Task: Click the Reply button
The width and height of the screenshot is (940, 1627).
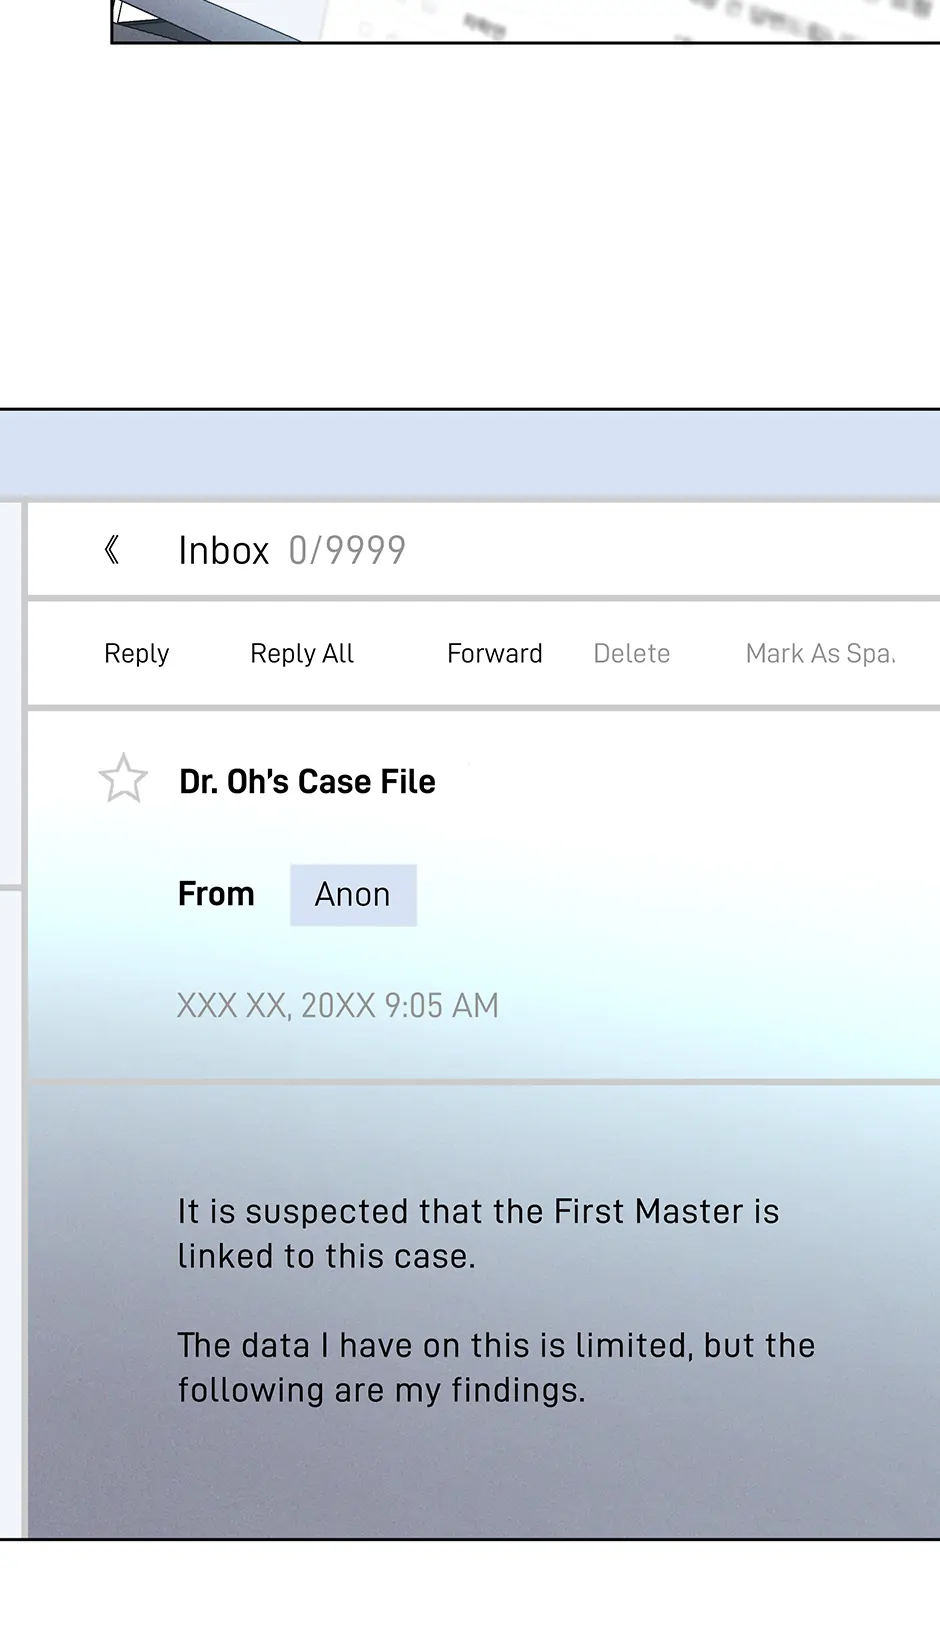Action: coord(136,654)
